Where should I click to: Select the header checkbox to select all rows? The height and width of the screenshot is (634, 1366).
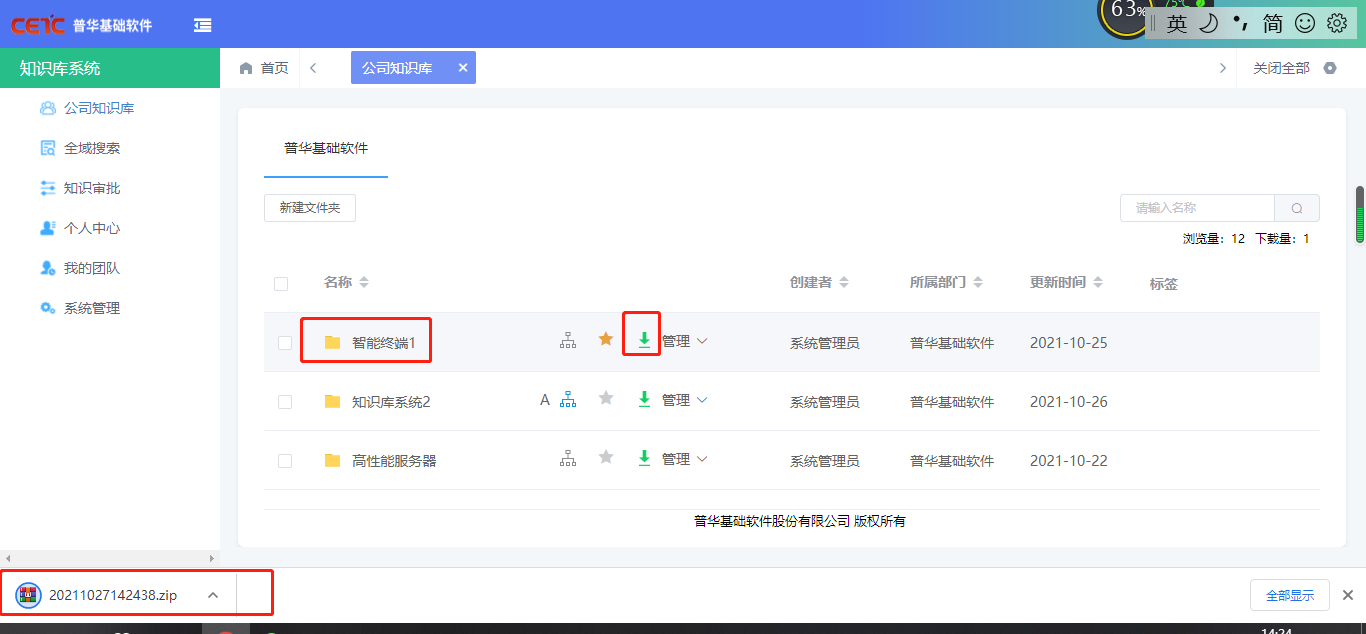(281, 283)
